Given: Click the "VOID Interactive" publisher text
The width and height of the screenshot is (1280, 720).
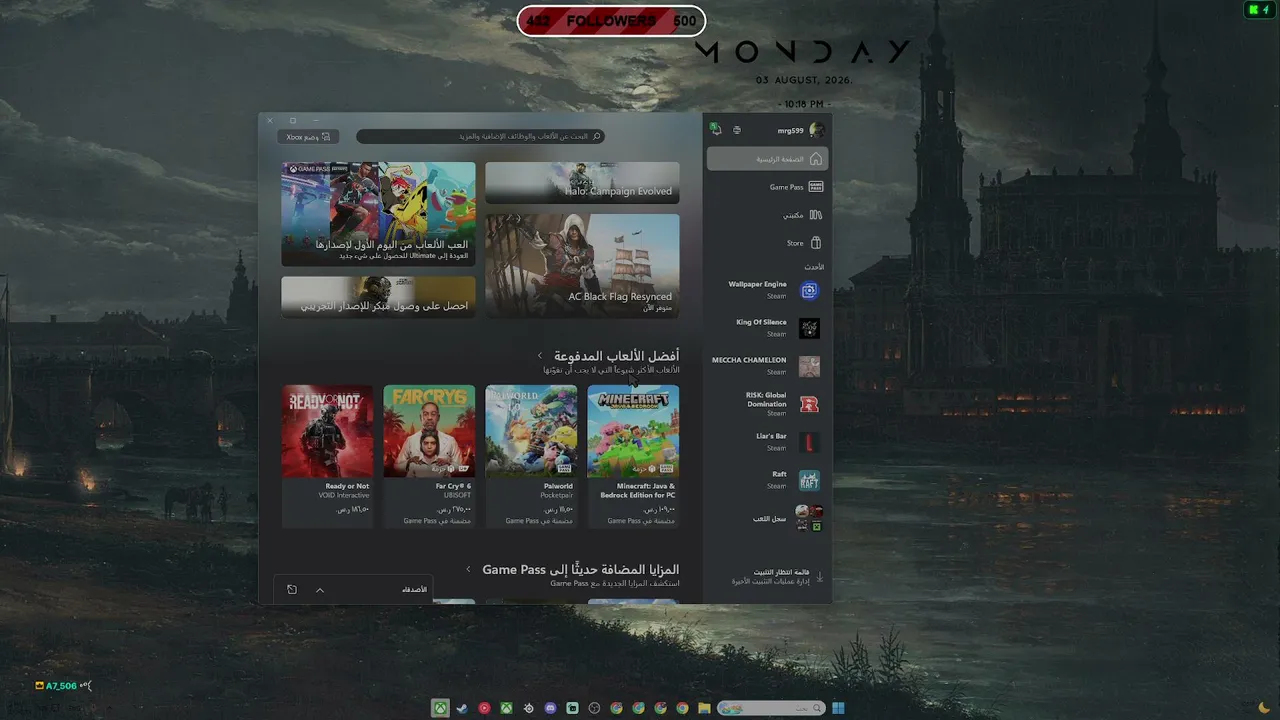Looking at the screenshot, I should (x=346, y=495).
